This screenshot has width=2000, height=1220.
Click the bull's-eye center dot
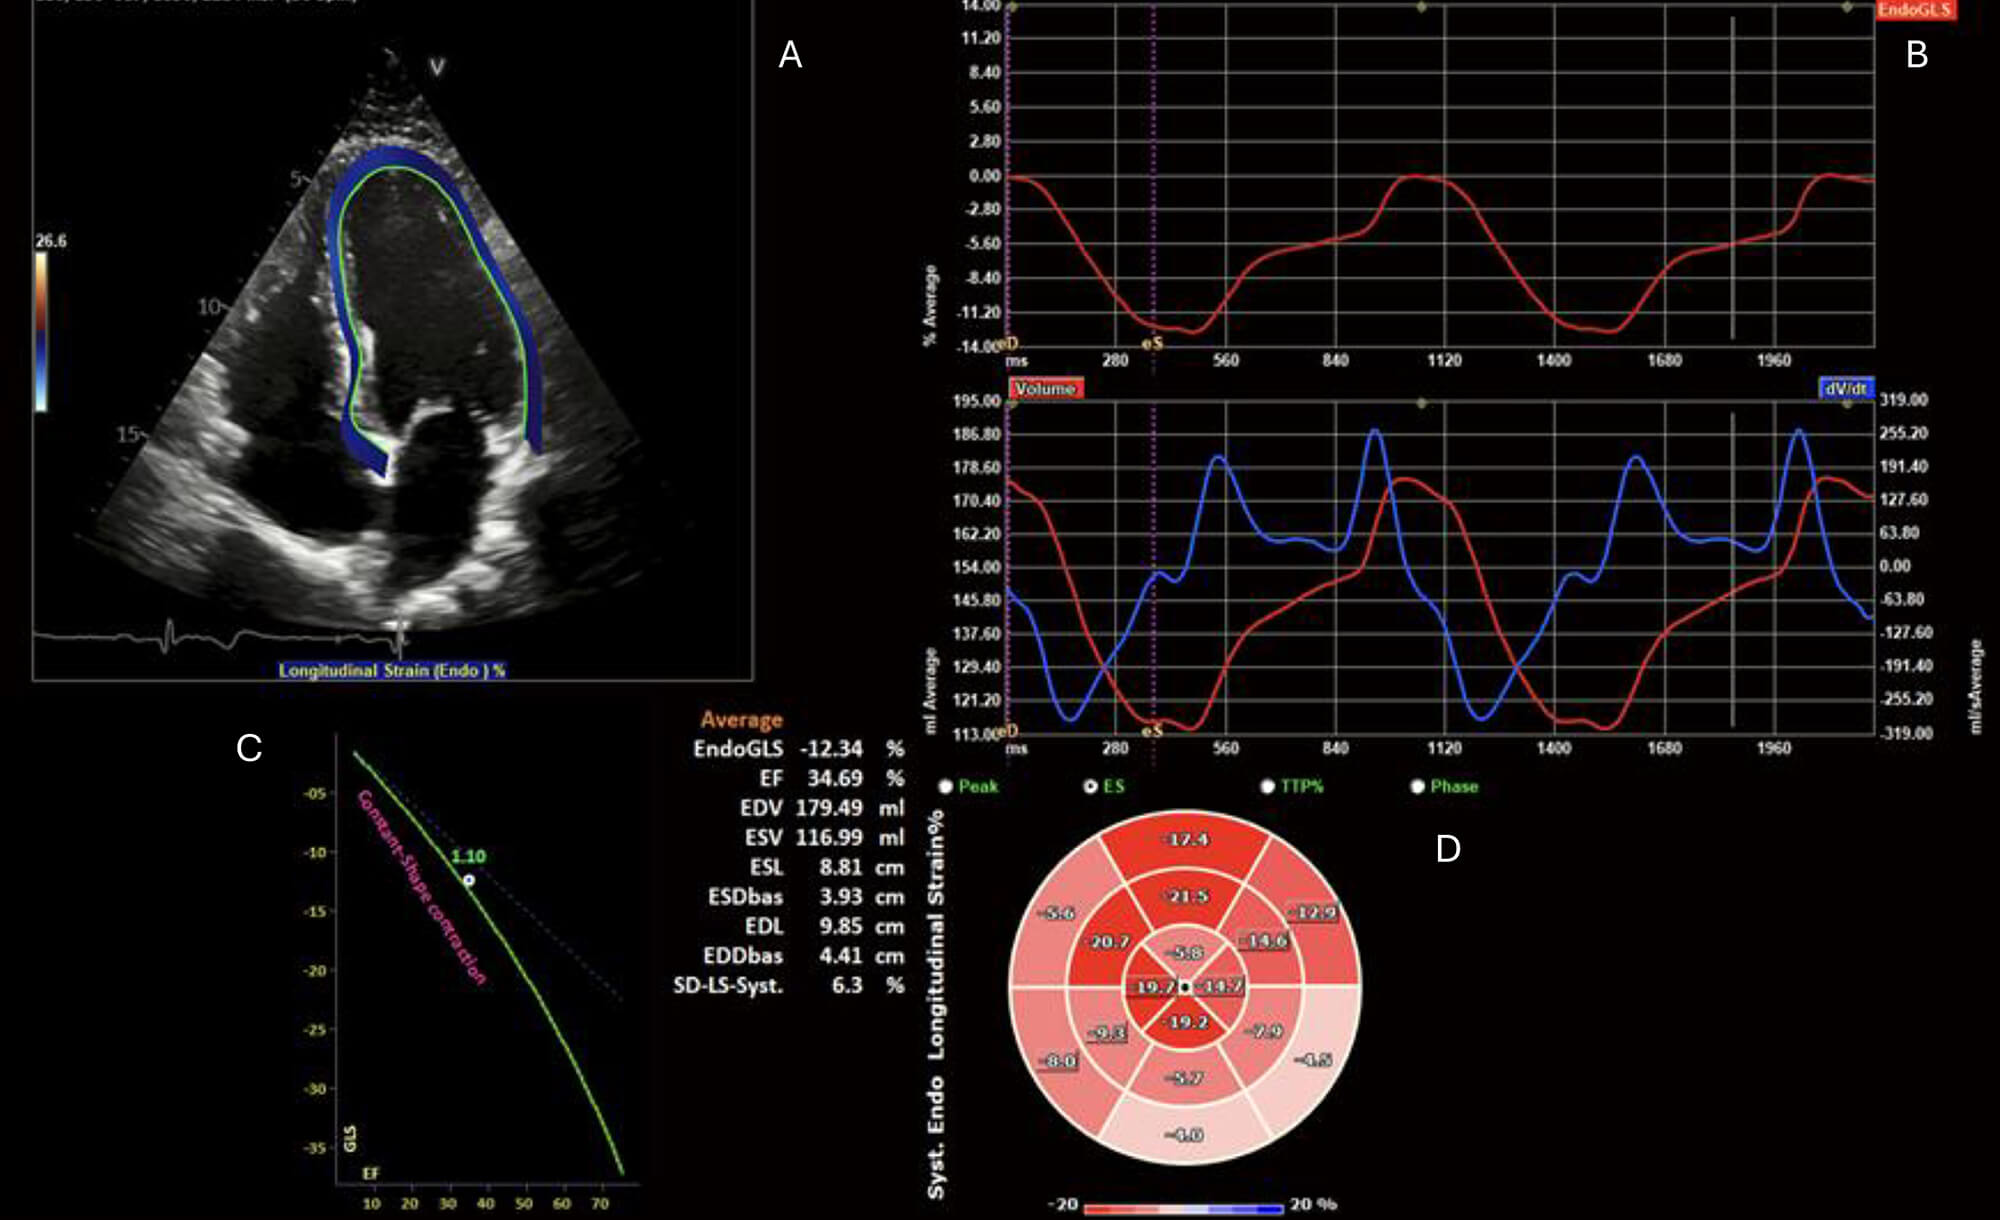1185,987
